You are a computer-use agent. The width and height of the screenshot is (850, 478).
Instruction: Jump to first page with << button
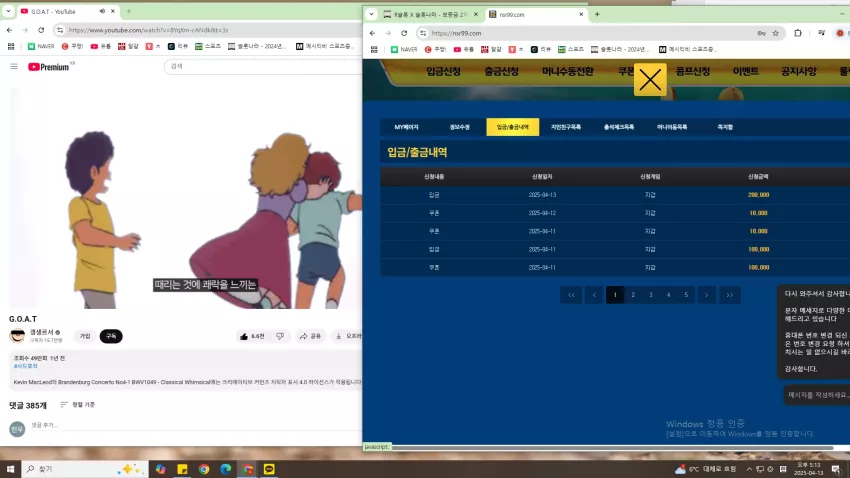pyautogui.click(x=571, y=295)
